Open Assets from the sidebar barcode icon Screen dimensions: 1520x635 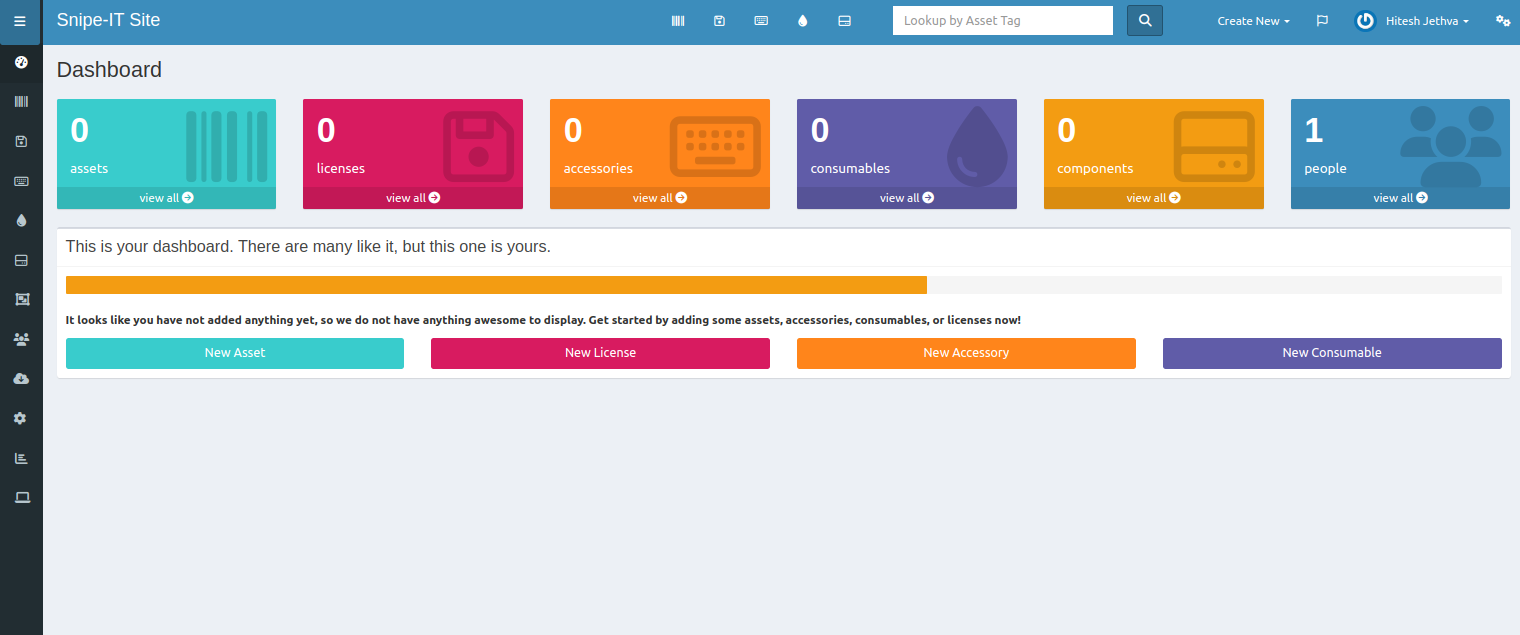click(21, 102)
